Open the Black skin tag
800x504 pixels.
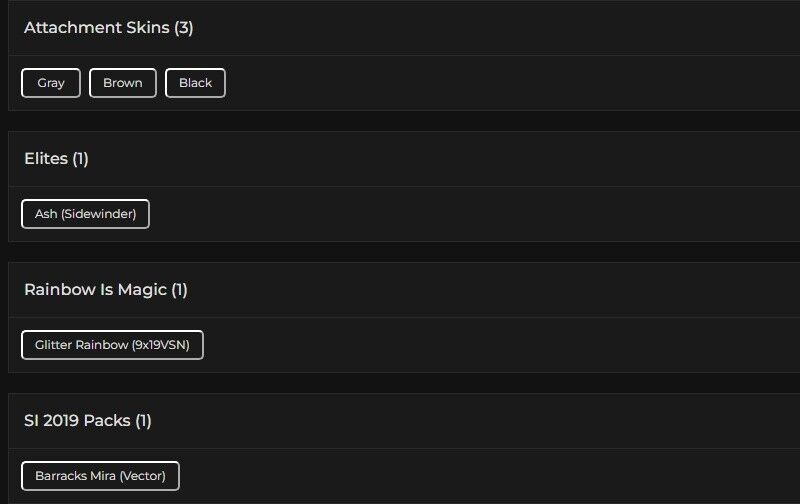tap(195, 83)
